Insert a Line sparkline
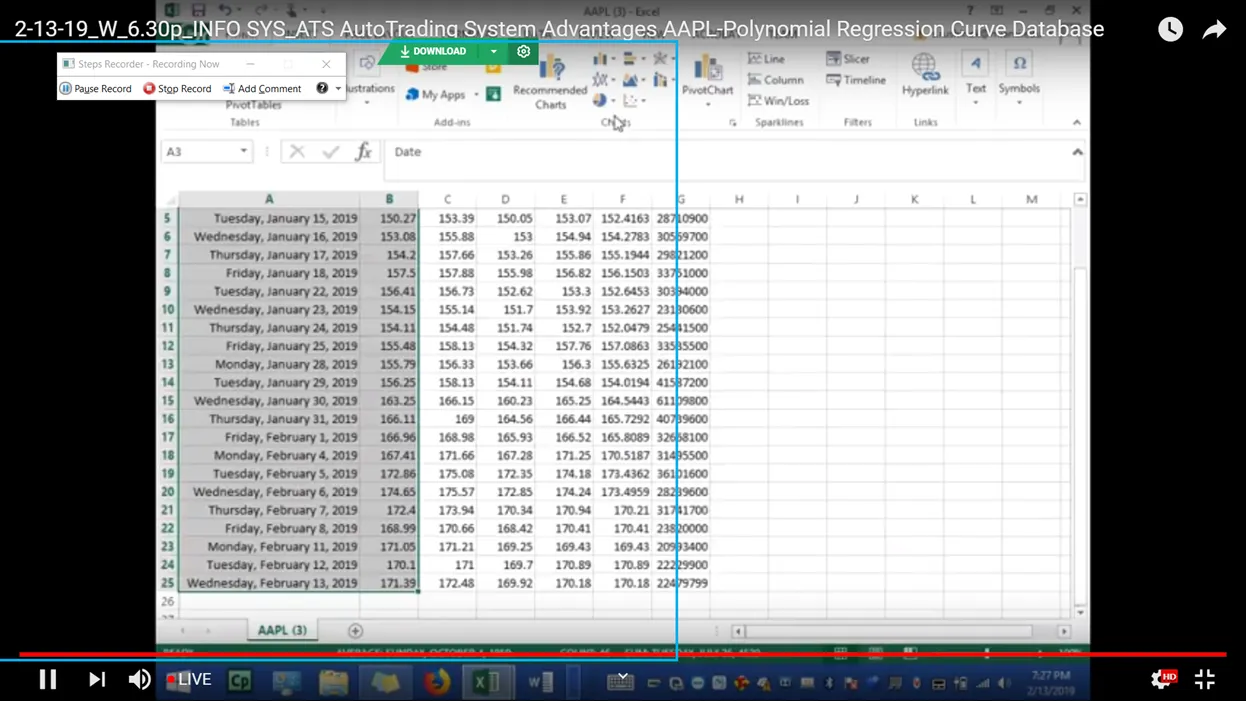 (767, 59)
